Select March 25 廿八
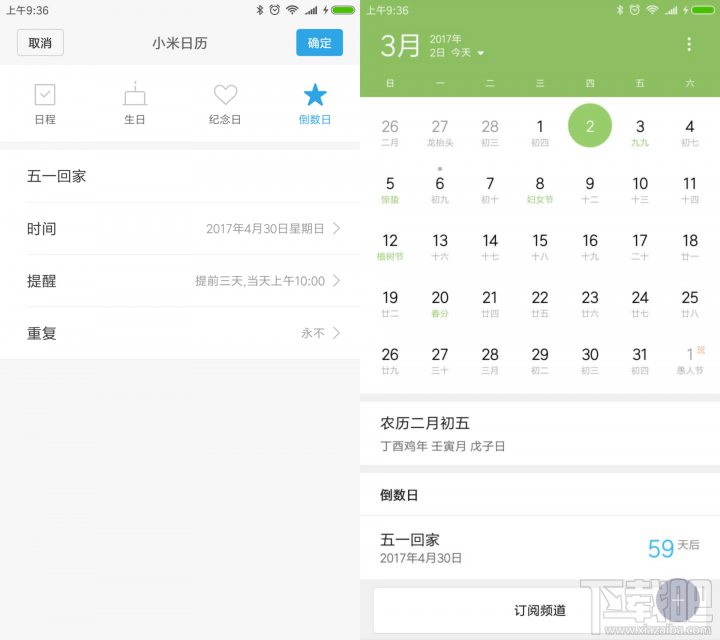This screenshot has width=720, height=640. (x=690, y=303)
